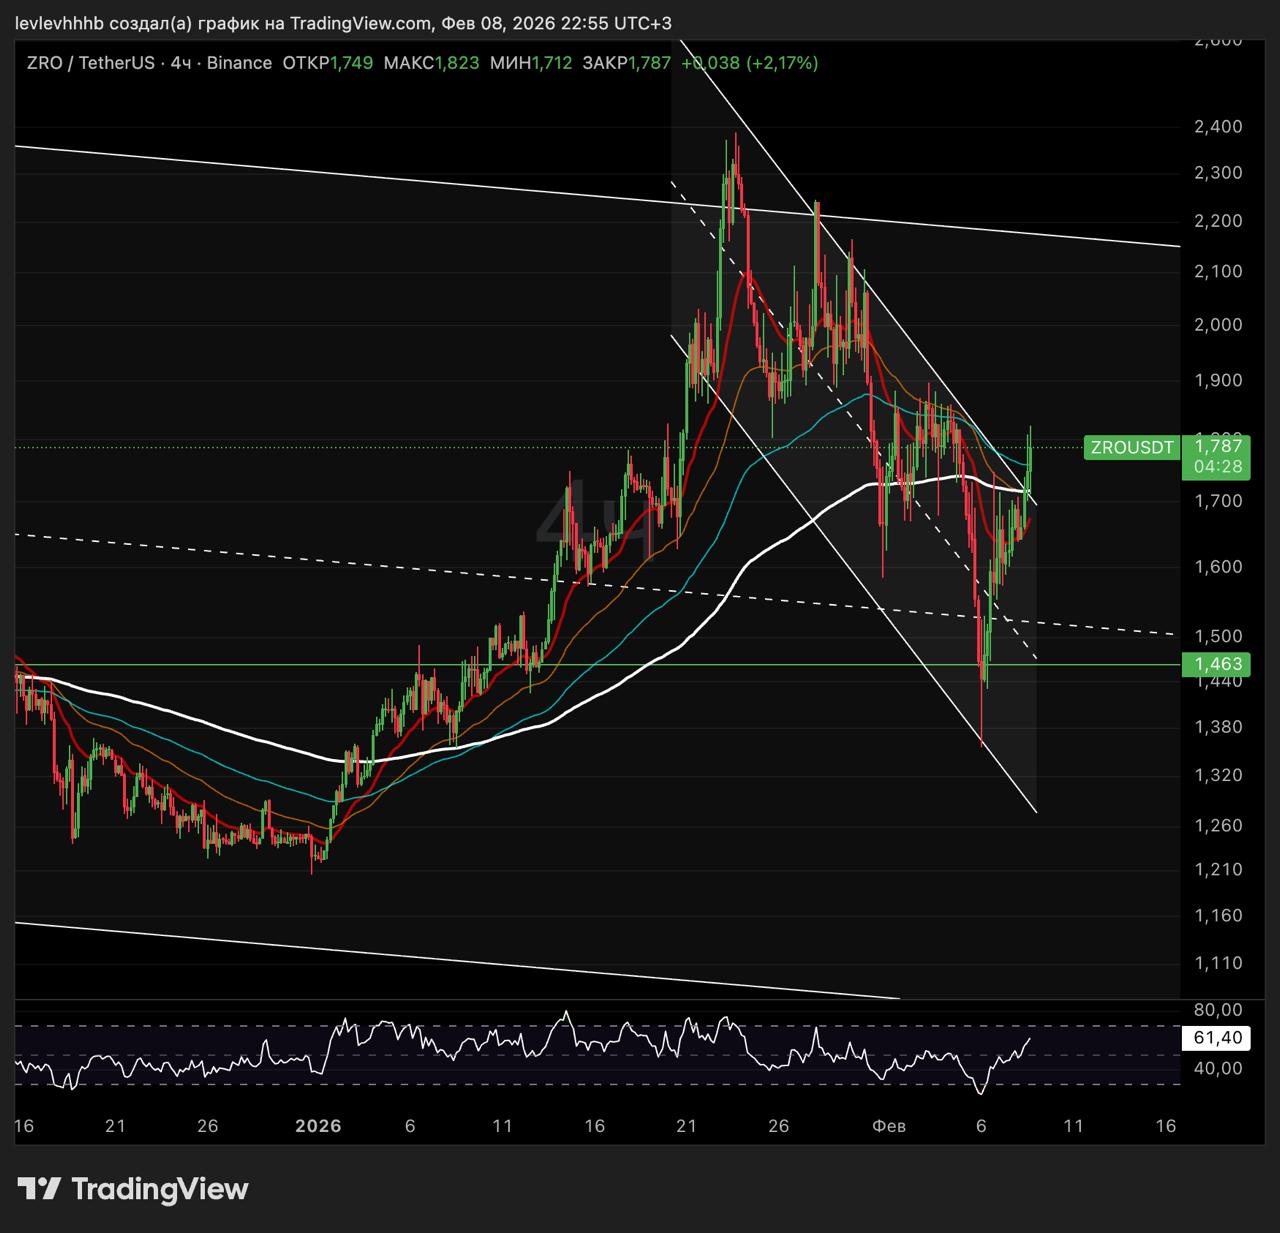Click the TradingView logo icon

pyautogui.click(x=39, y=1189)
